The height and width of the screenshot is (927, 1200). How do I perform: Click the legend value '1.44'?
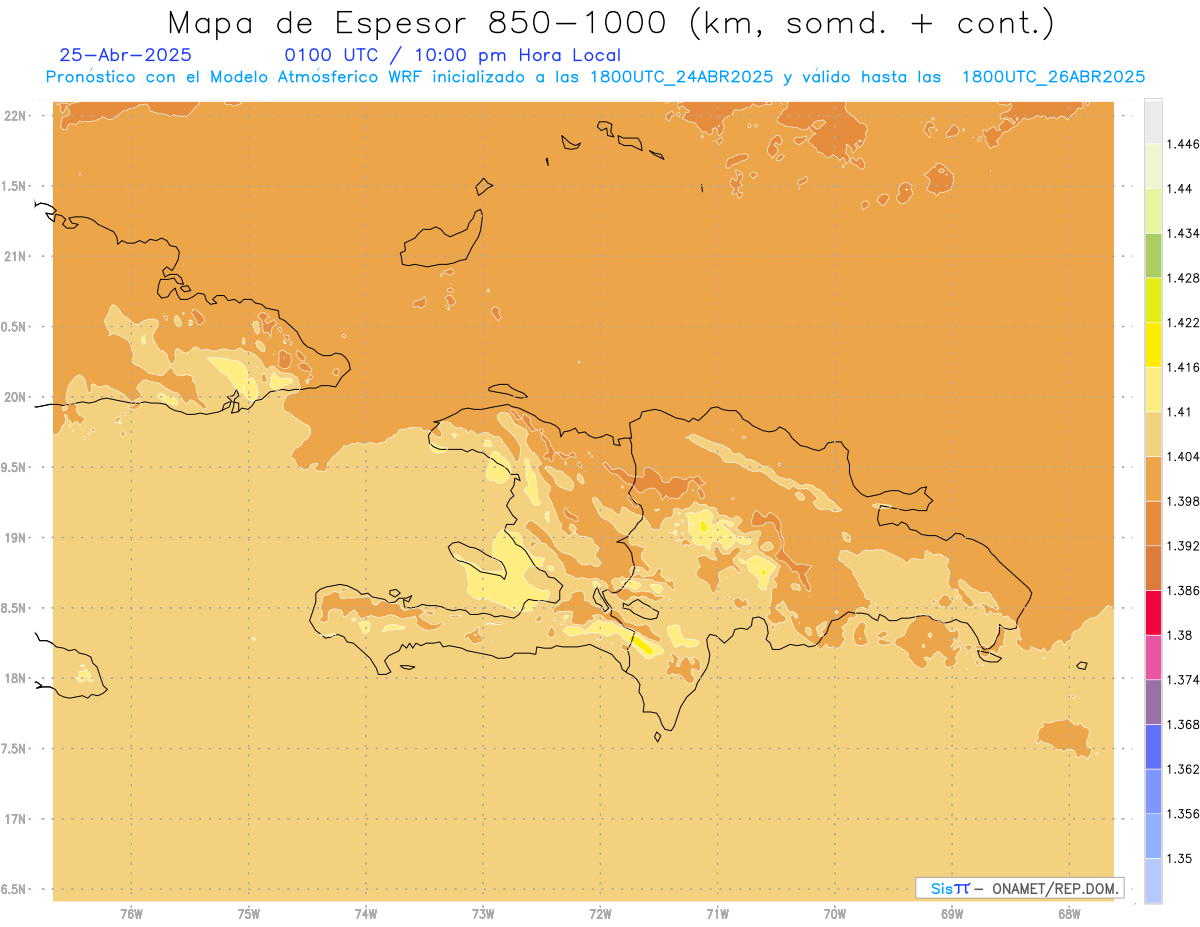point(1179,189)
